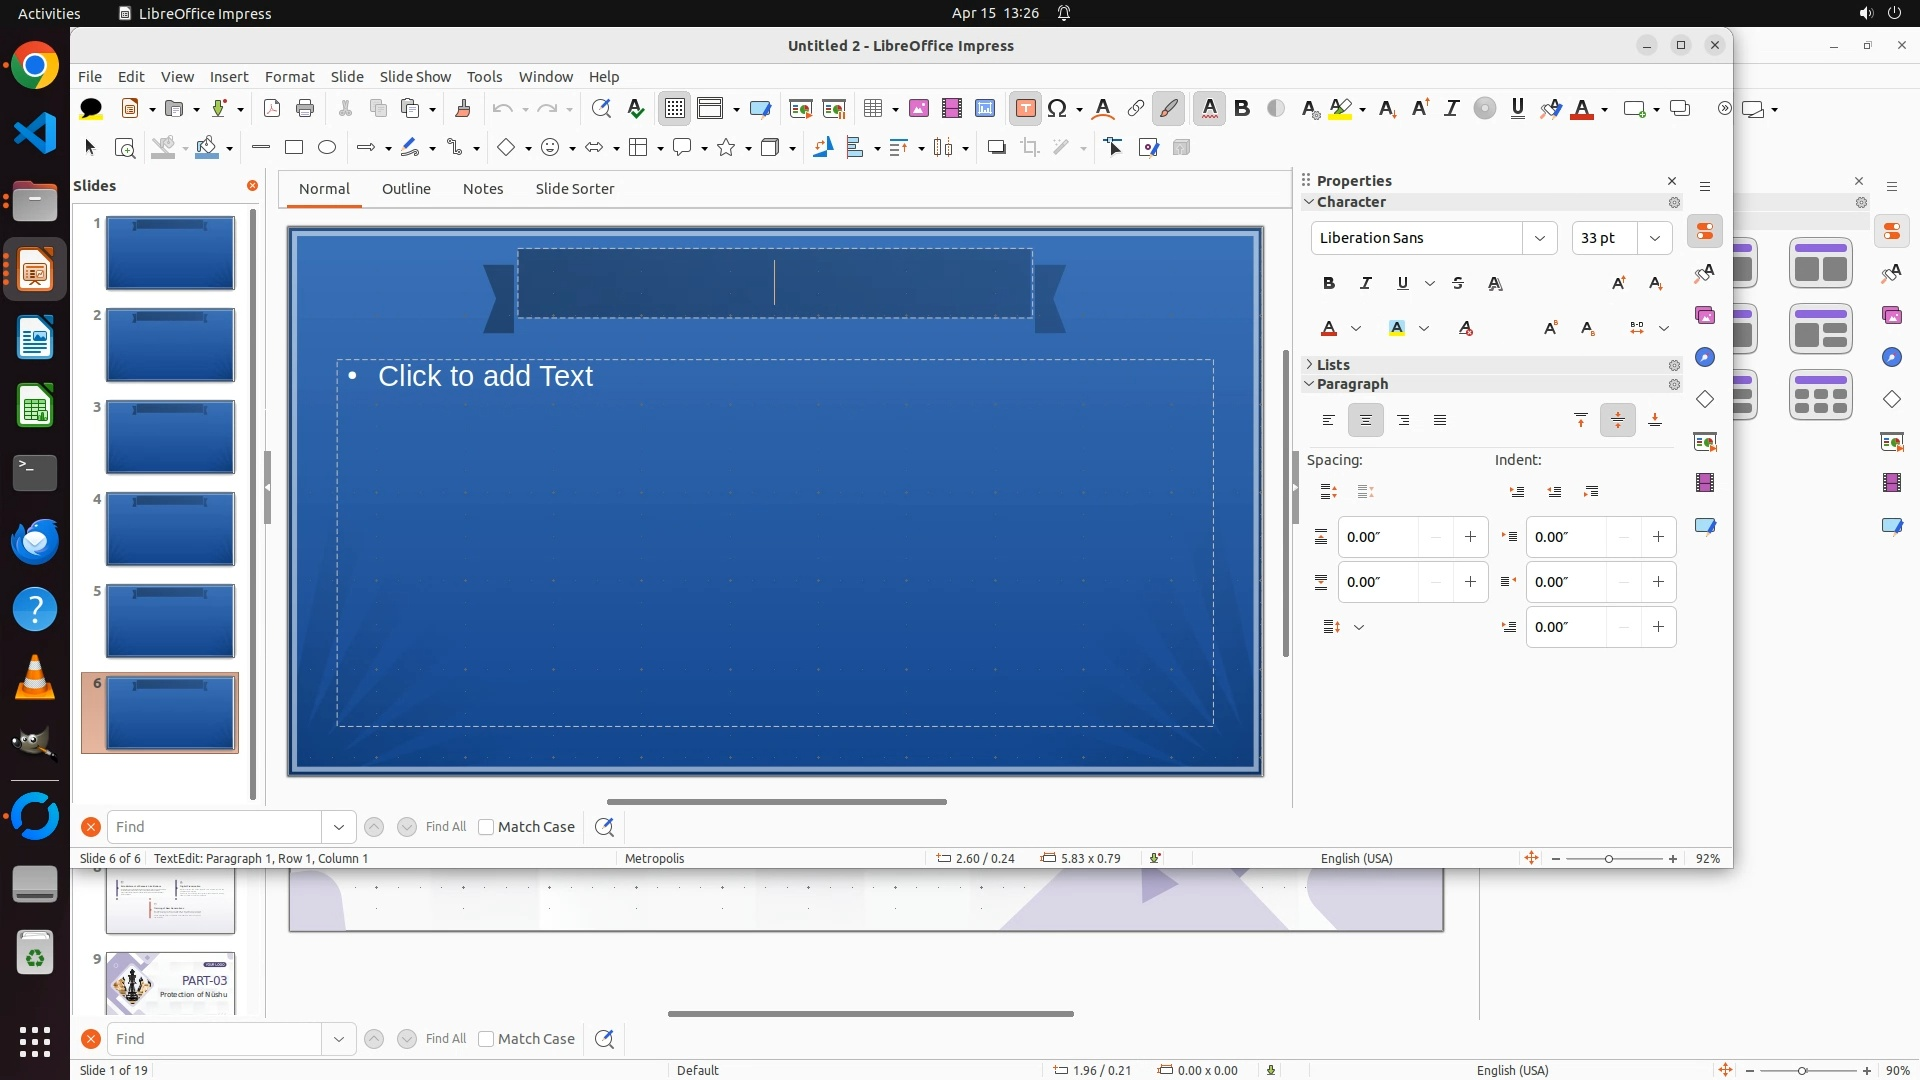This screenshot has width=1920, height=1080.
Task: Select the Rectangle drawing tool
Action: (294, 148)
